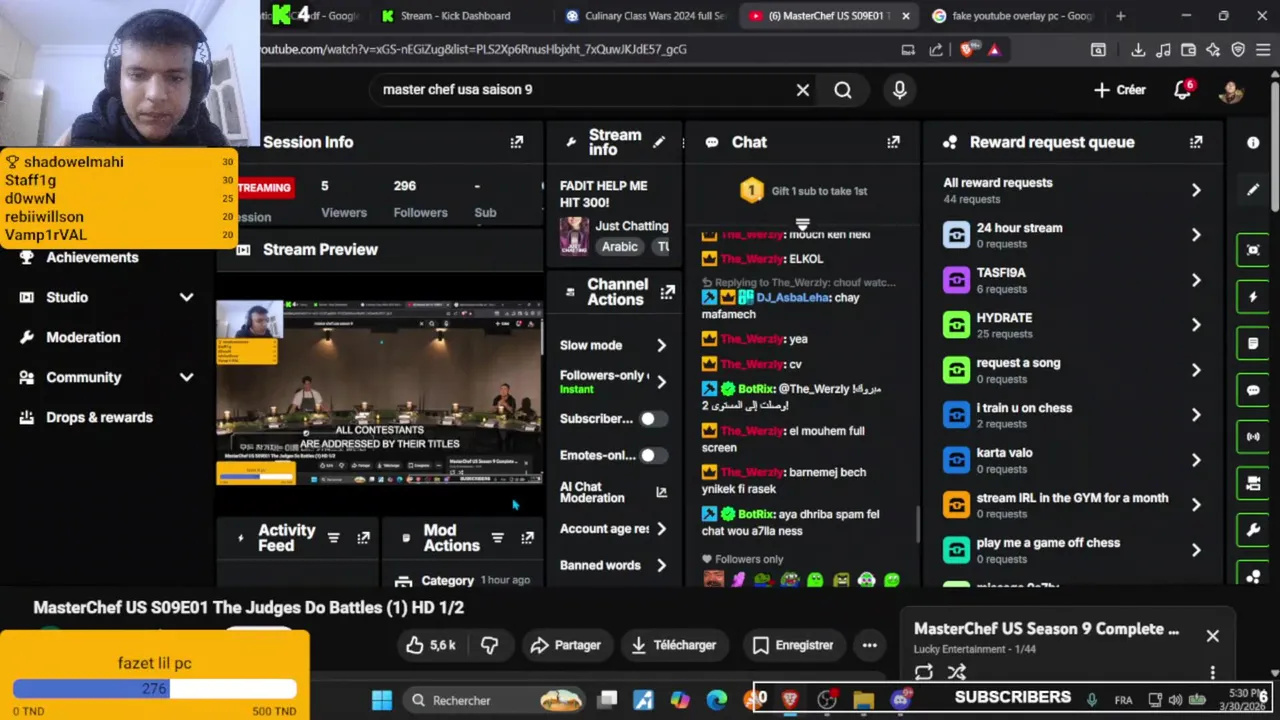Screen dimensions: 1280x720
Task: Open Brave browser from taskbar
Action: 790,700
